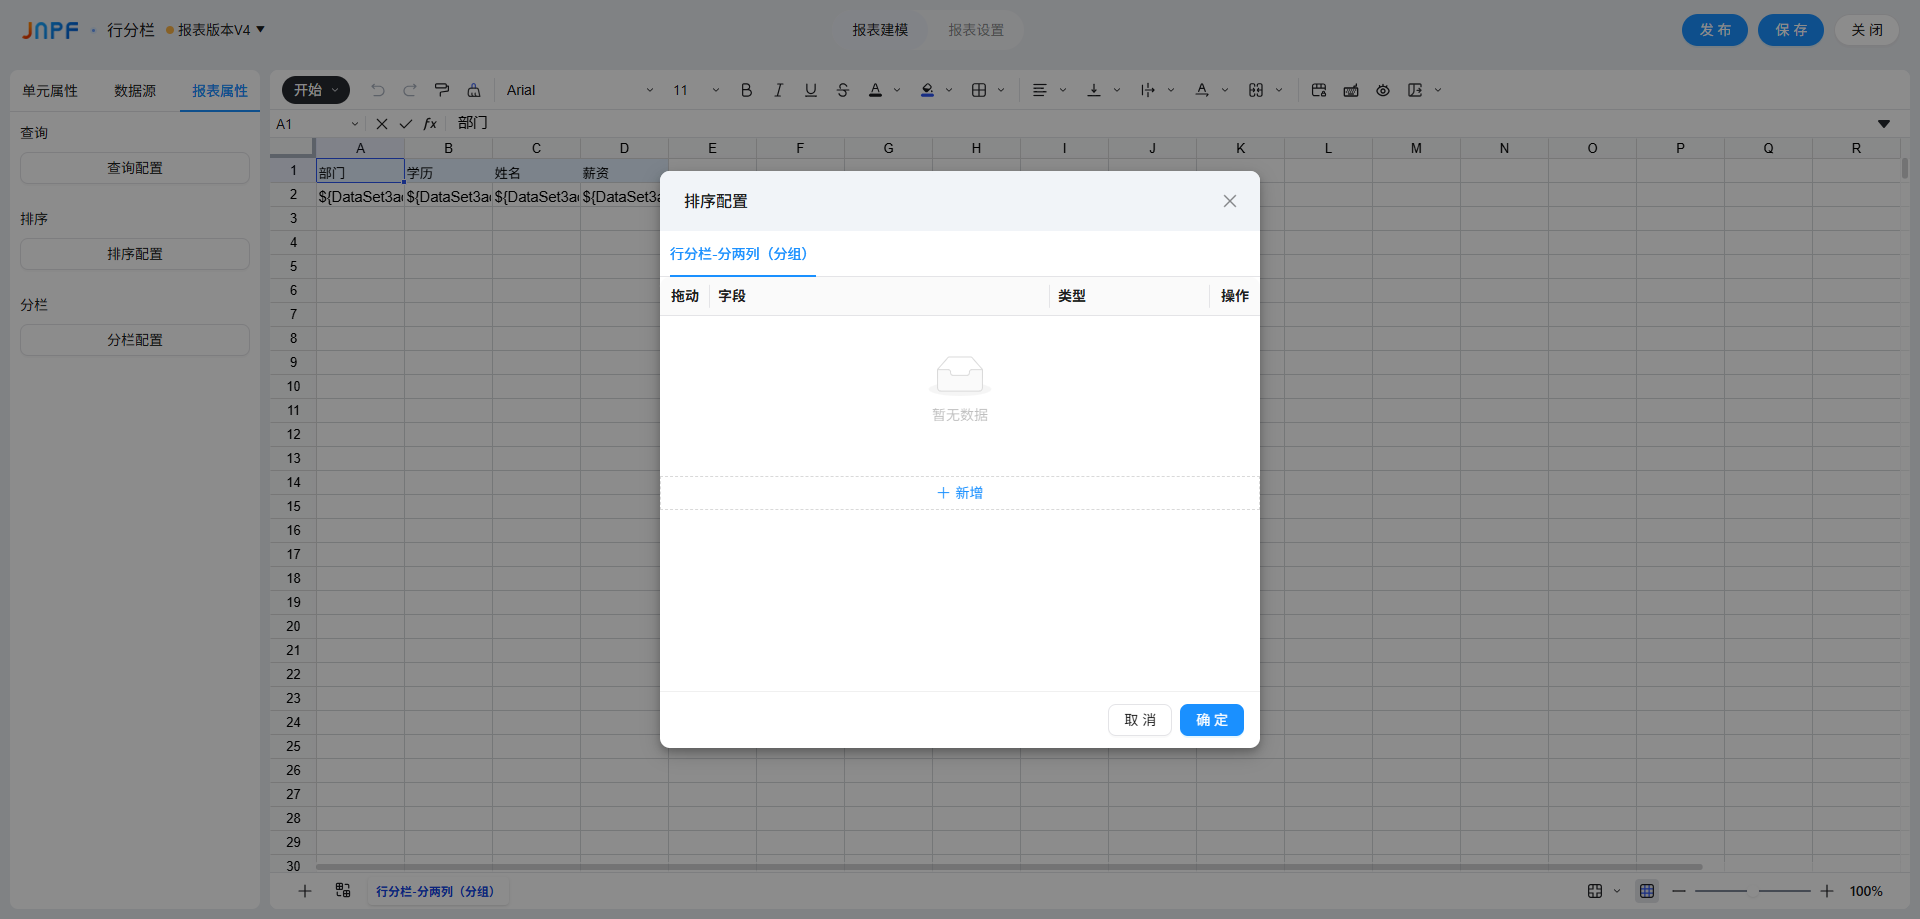The width and height of the screenshot is (1920, 919).
Task: Add a new sheet with plus icon
Action: click(x=305, y=891)
